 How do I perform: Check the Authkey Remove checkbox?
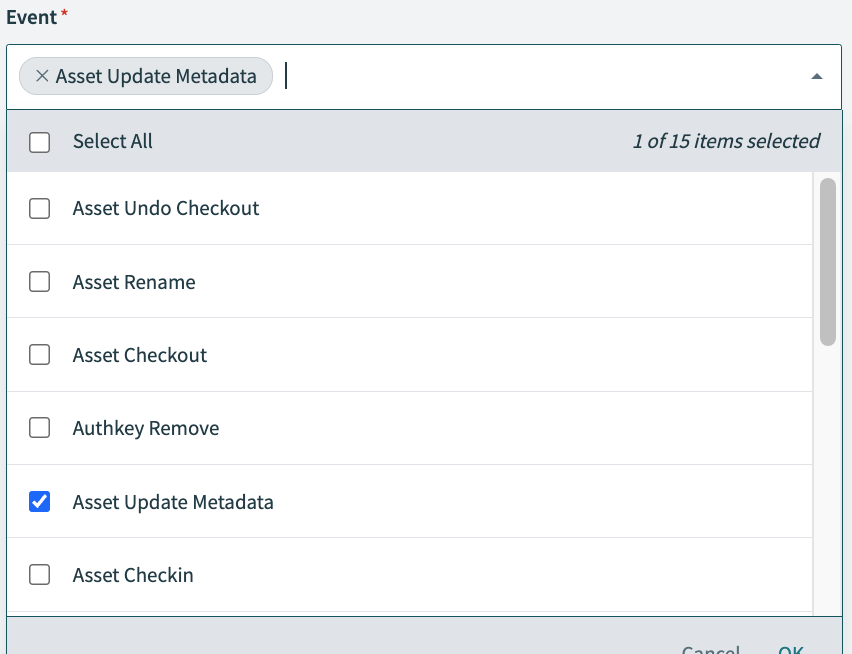(x=40, y=428)
